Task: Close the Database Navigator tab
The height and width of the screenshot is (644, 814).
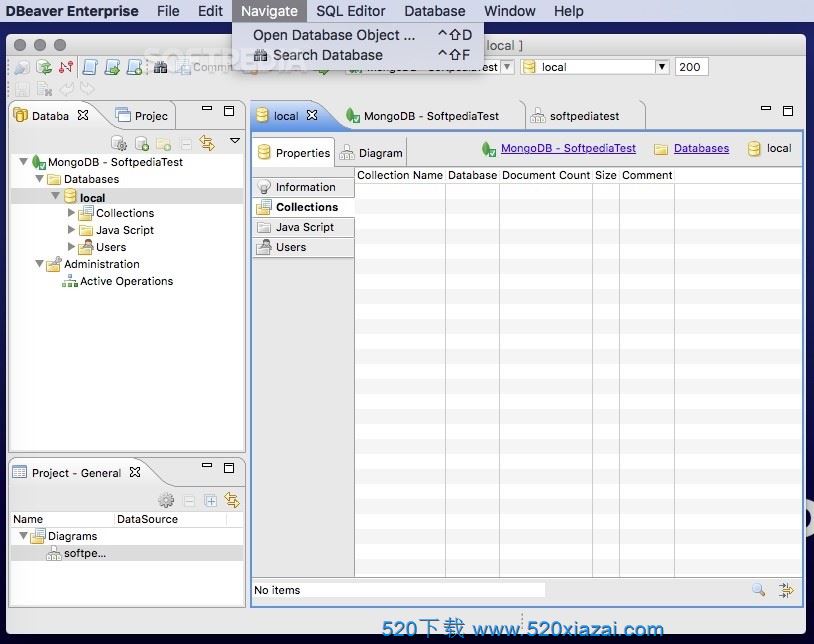Action: [83, 115]
